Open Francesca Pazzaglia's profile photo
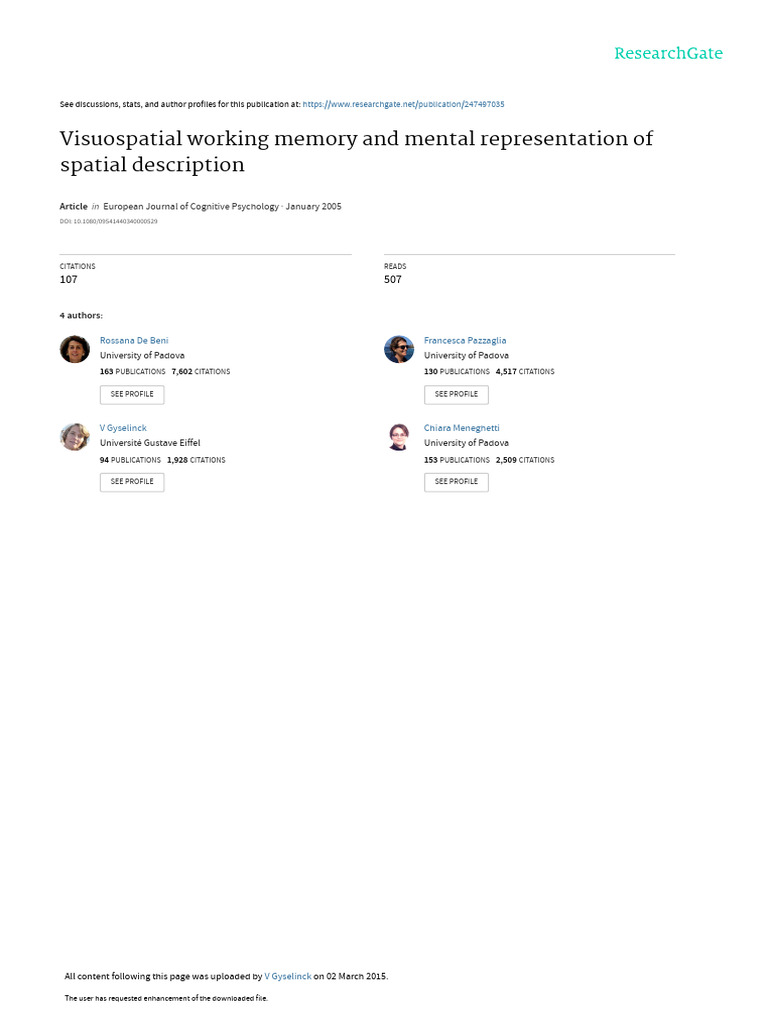 pyautogui.click(x=399, y=349)
